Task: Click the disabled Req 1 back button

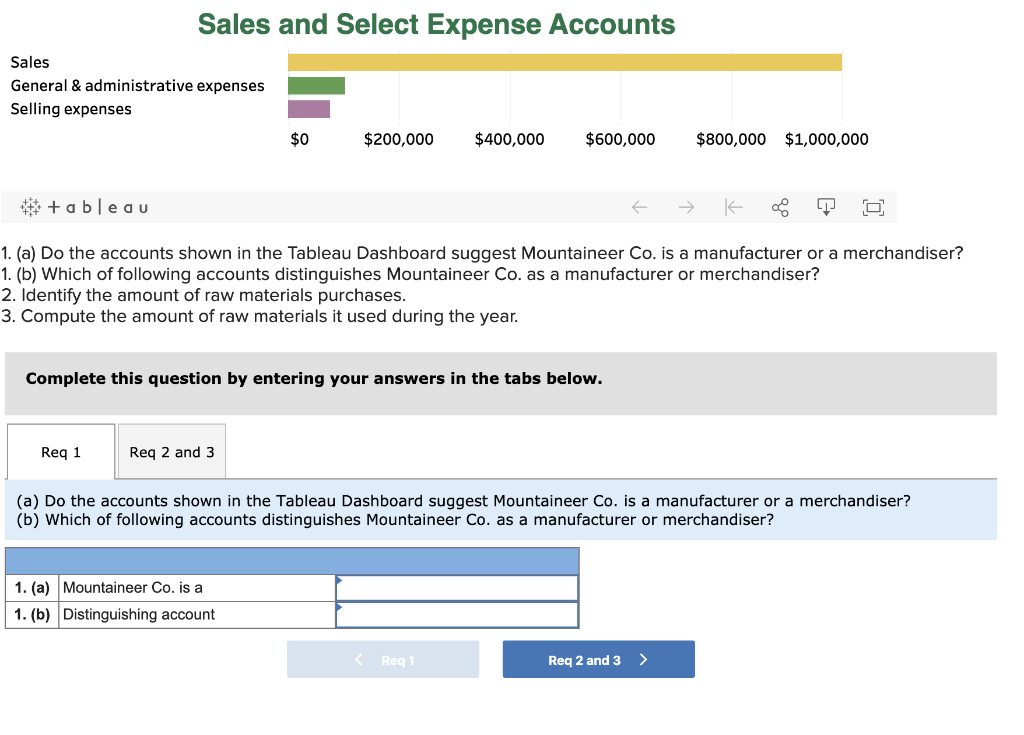Action: [x=383, y=659]
